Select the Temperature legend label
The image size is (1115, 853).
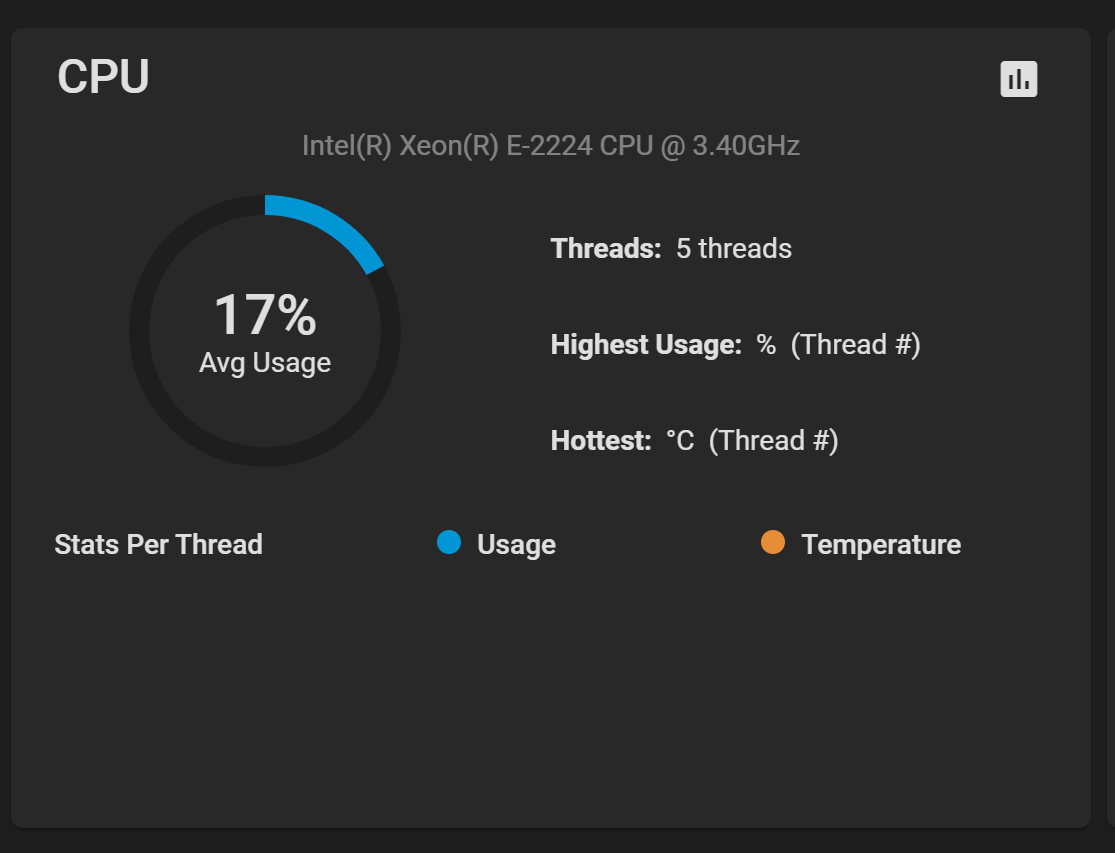point(881,544)
